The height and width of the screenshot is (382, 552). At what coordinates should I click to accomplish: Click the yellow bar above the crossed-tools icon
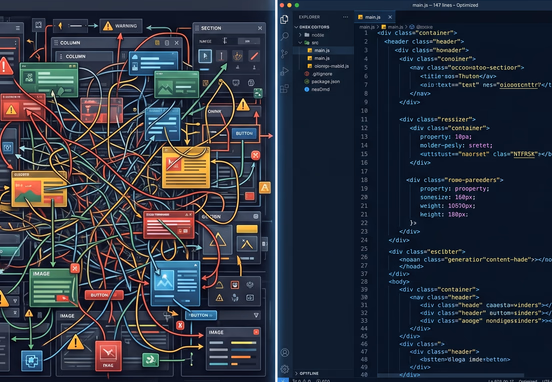247,229
